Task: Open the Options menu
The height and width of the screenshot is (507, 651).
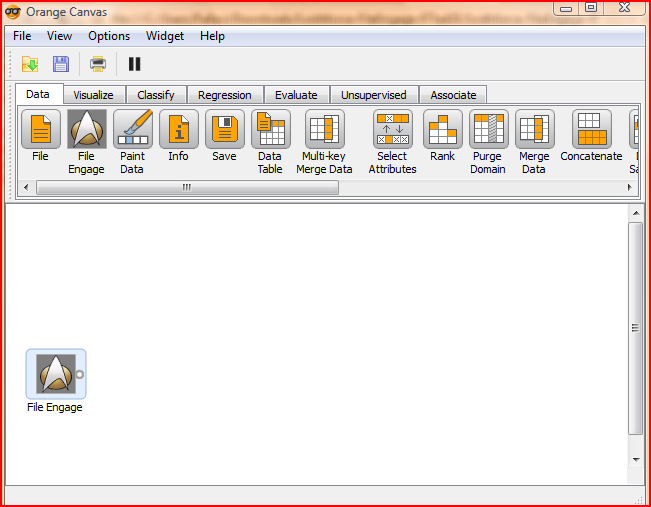Action: pos(109,36)
